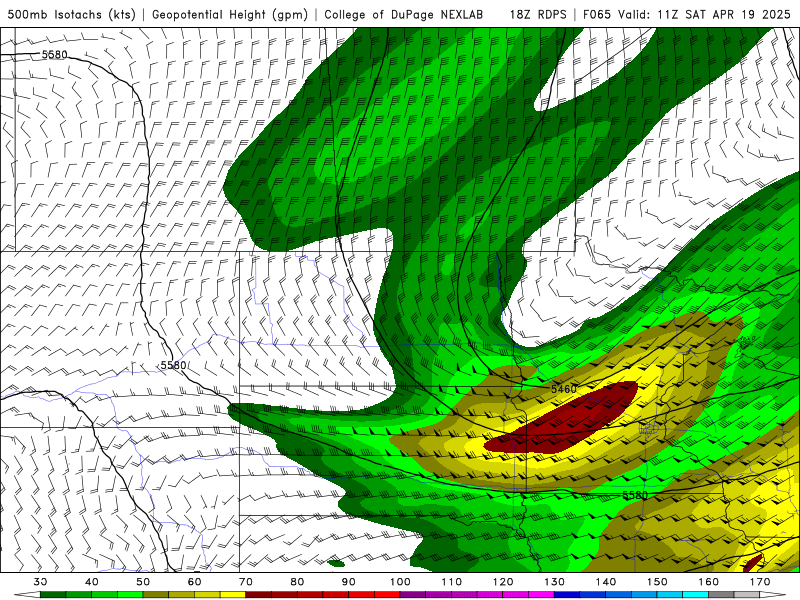Screen dimensions: 800x600
Task: Pick the darkest green swatch beginning at 30
Action: (53, 595)
